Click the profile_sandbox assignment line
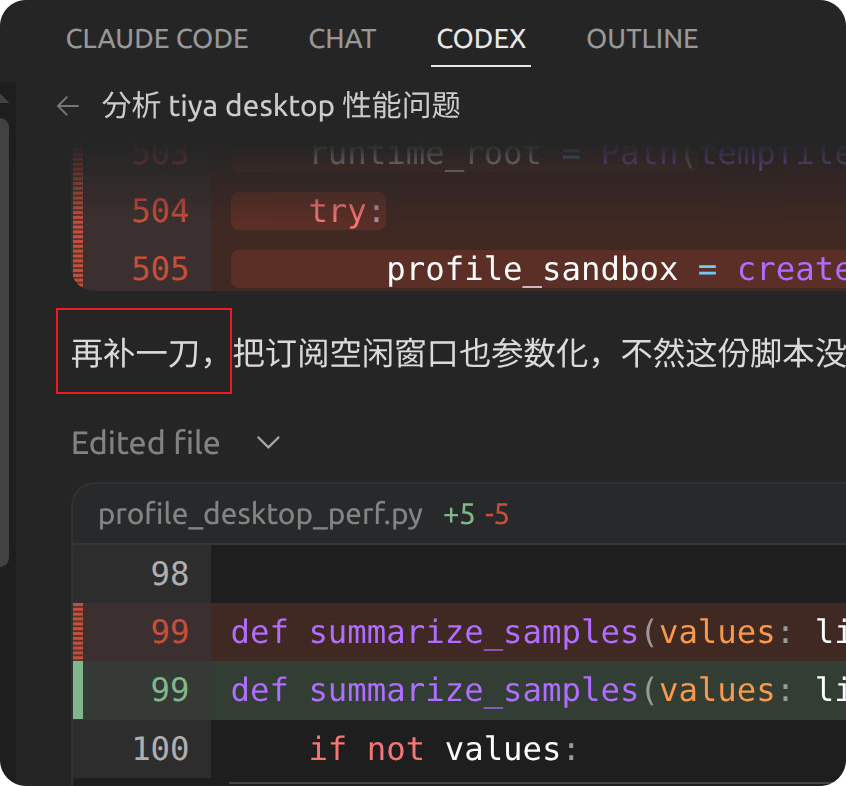Image resolution: width=846 pixels, height=786 pixels. [538, 269]
